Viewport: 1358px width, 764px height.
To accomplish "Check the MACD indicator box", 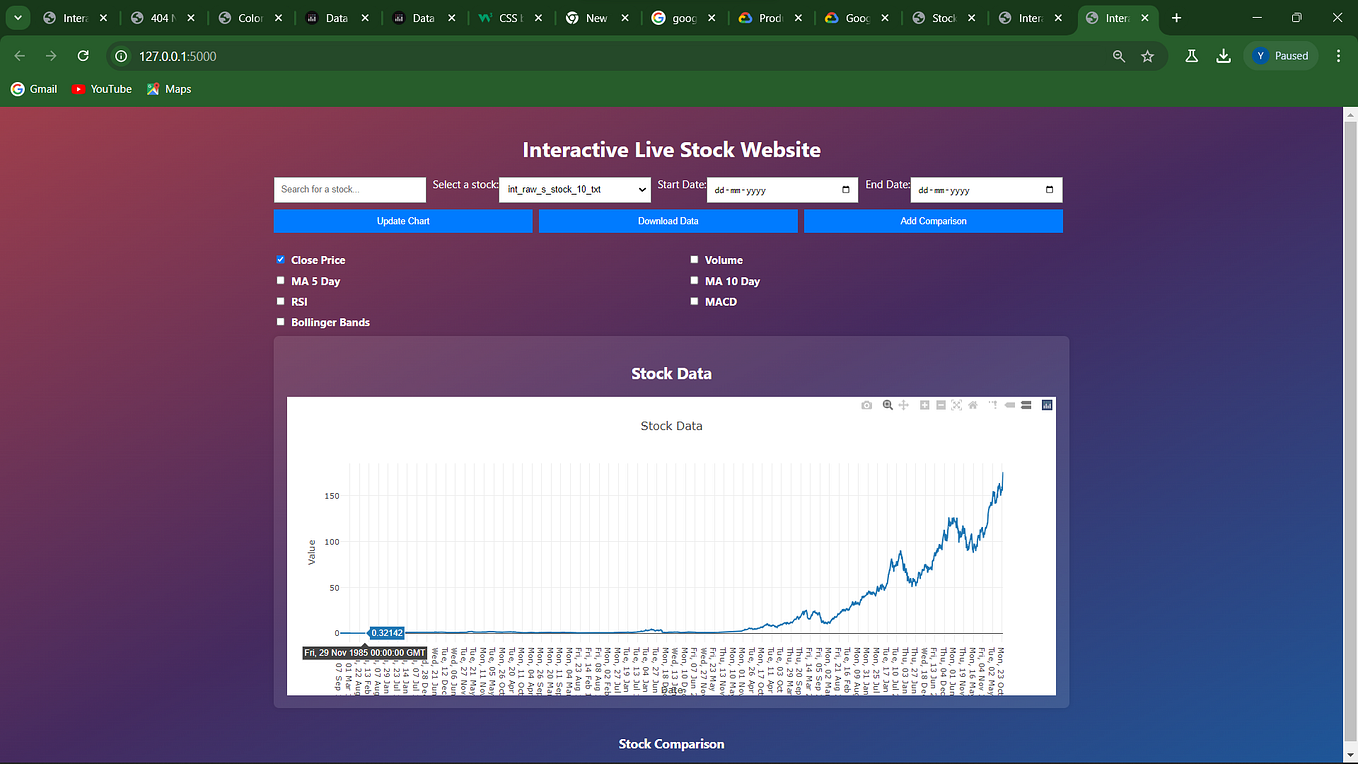I will click(694, 301).
